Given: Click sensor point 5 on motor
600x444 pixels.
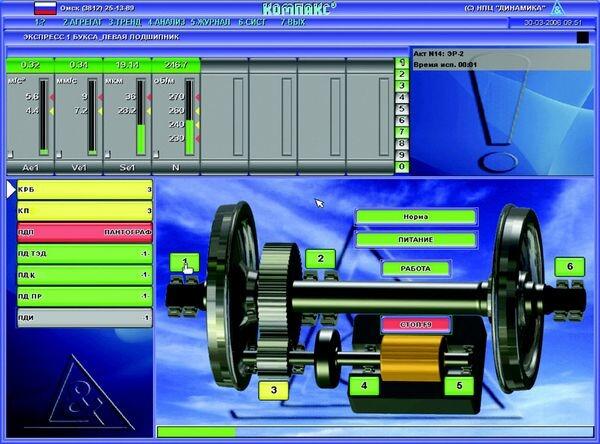Looking at the screenshot, I should [459, 386].
